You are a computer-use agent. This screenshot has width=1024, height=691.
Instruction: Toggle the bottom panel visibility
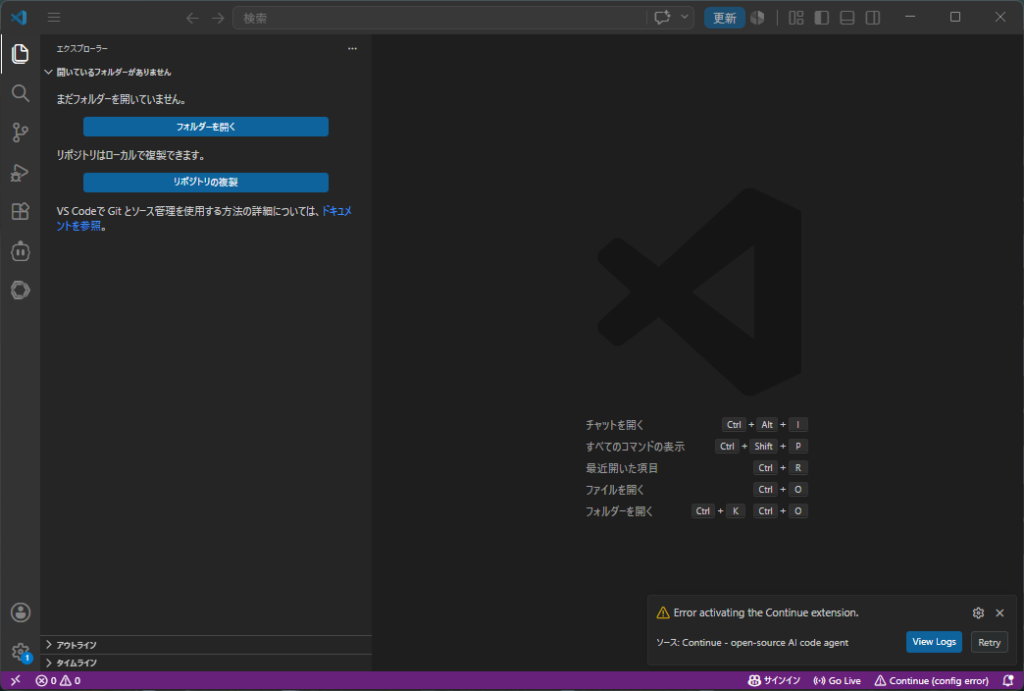point(847,18)
